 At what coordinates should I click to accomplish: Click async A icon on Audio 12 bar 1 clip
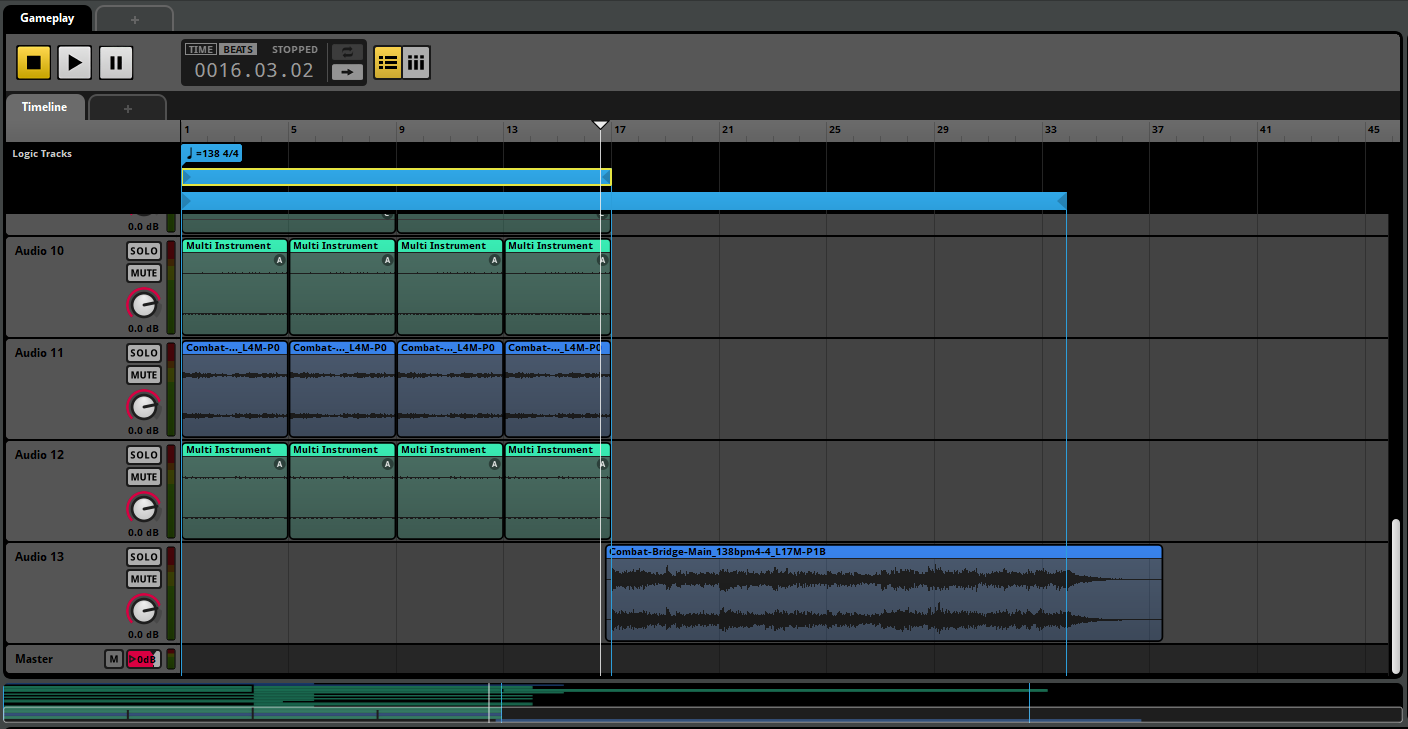[x=279, y=464]
